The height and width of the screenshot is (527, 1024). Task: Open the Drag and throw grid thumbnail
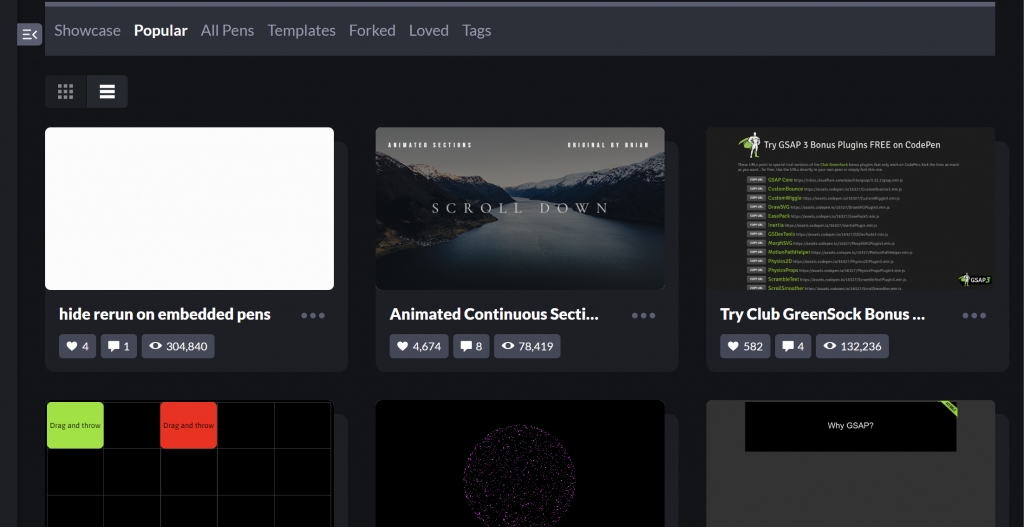189,464
